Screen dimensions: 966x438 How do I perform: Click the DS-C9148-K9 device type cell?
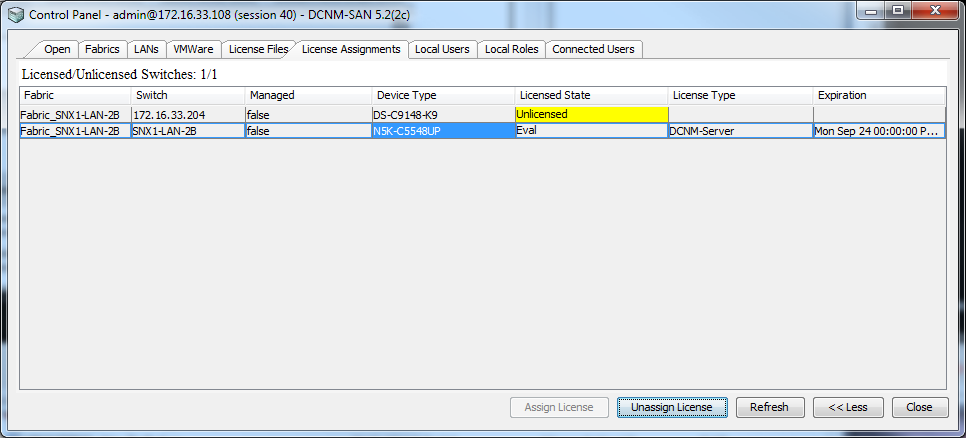(444, 115)
